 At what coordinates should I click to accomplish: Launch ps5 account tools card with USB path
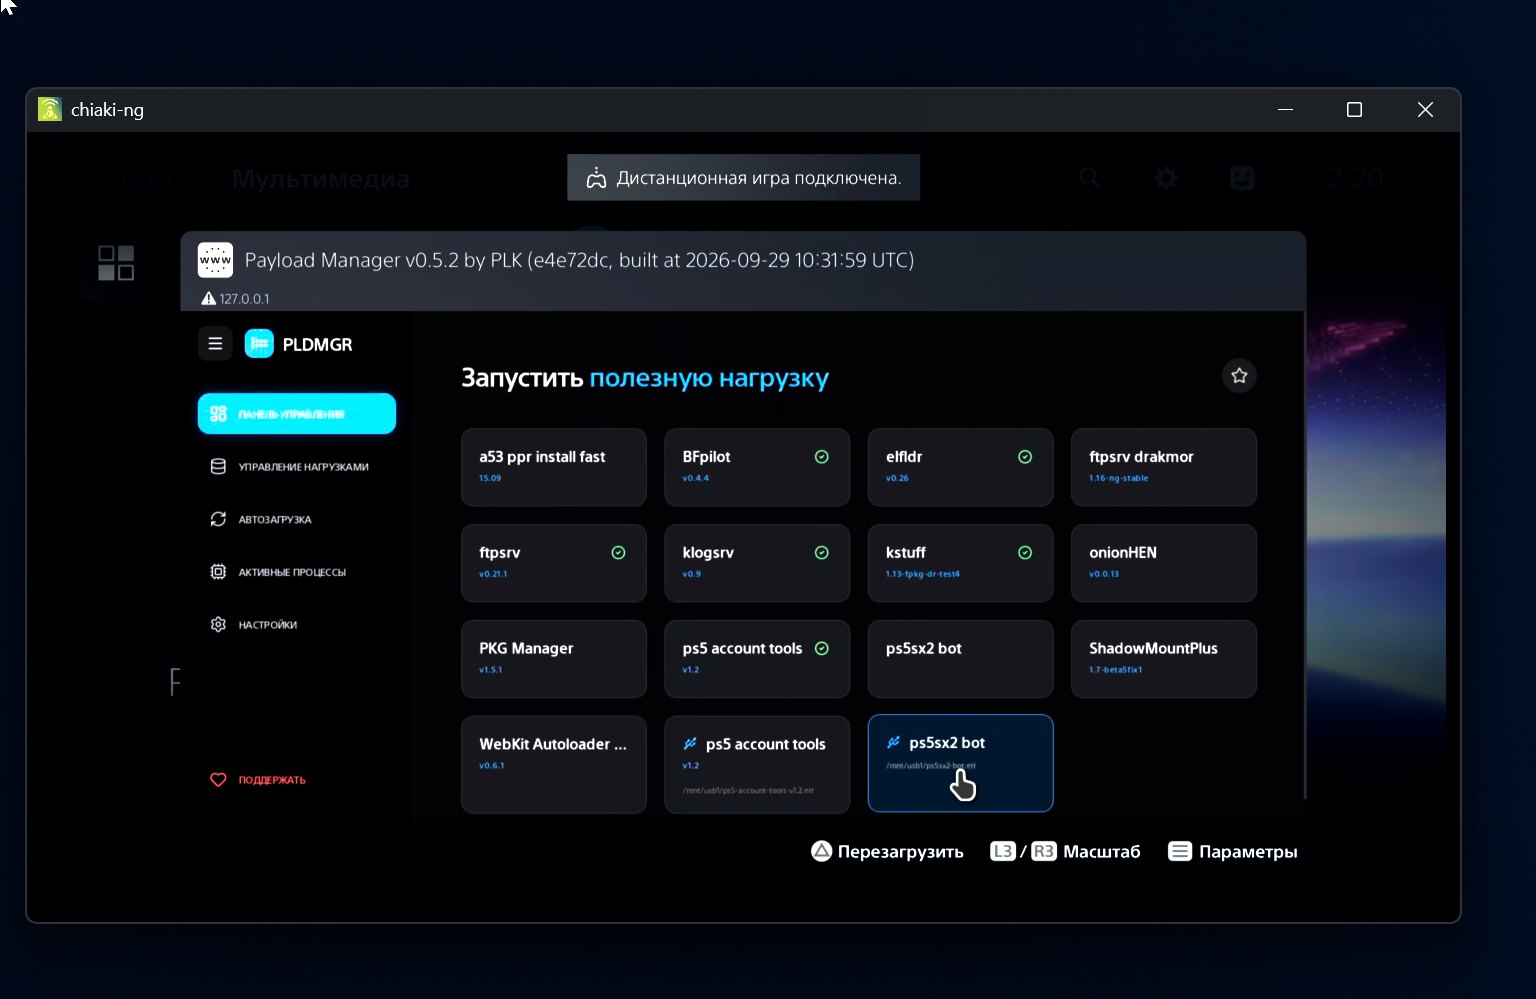[x=757, y=764]
